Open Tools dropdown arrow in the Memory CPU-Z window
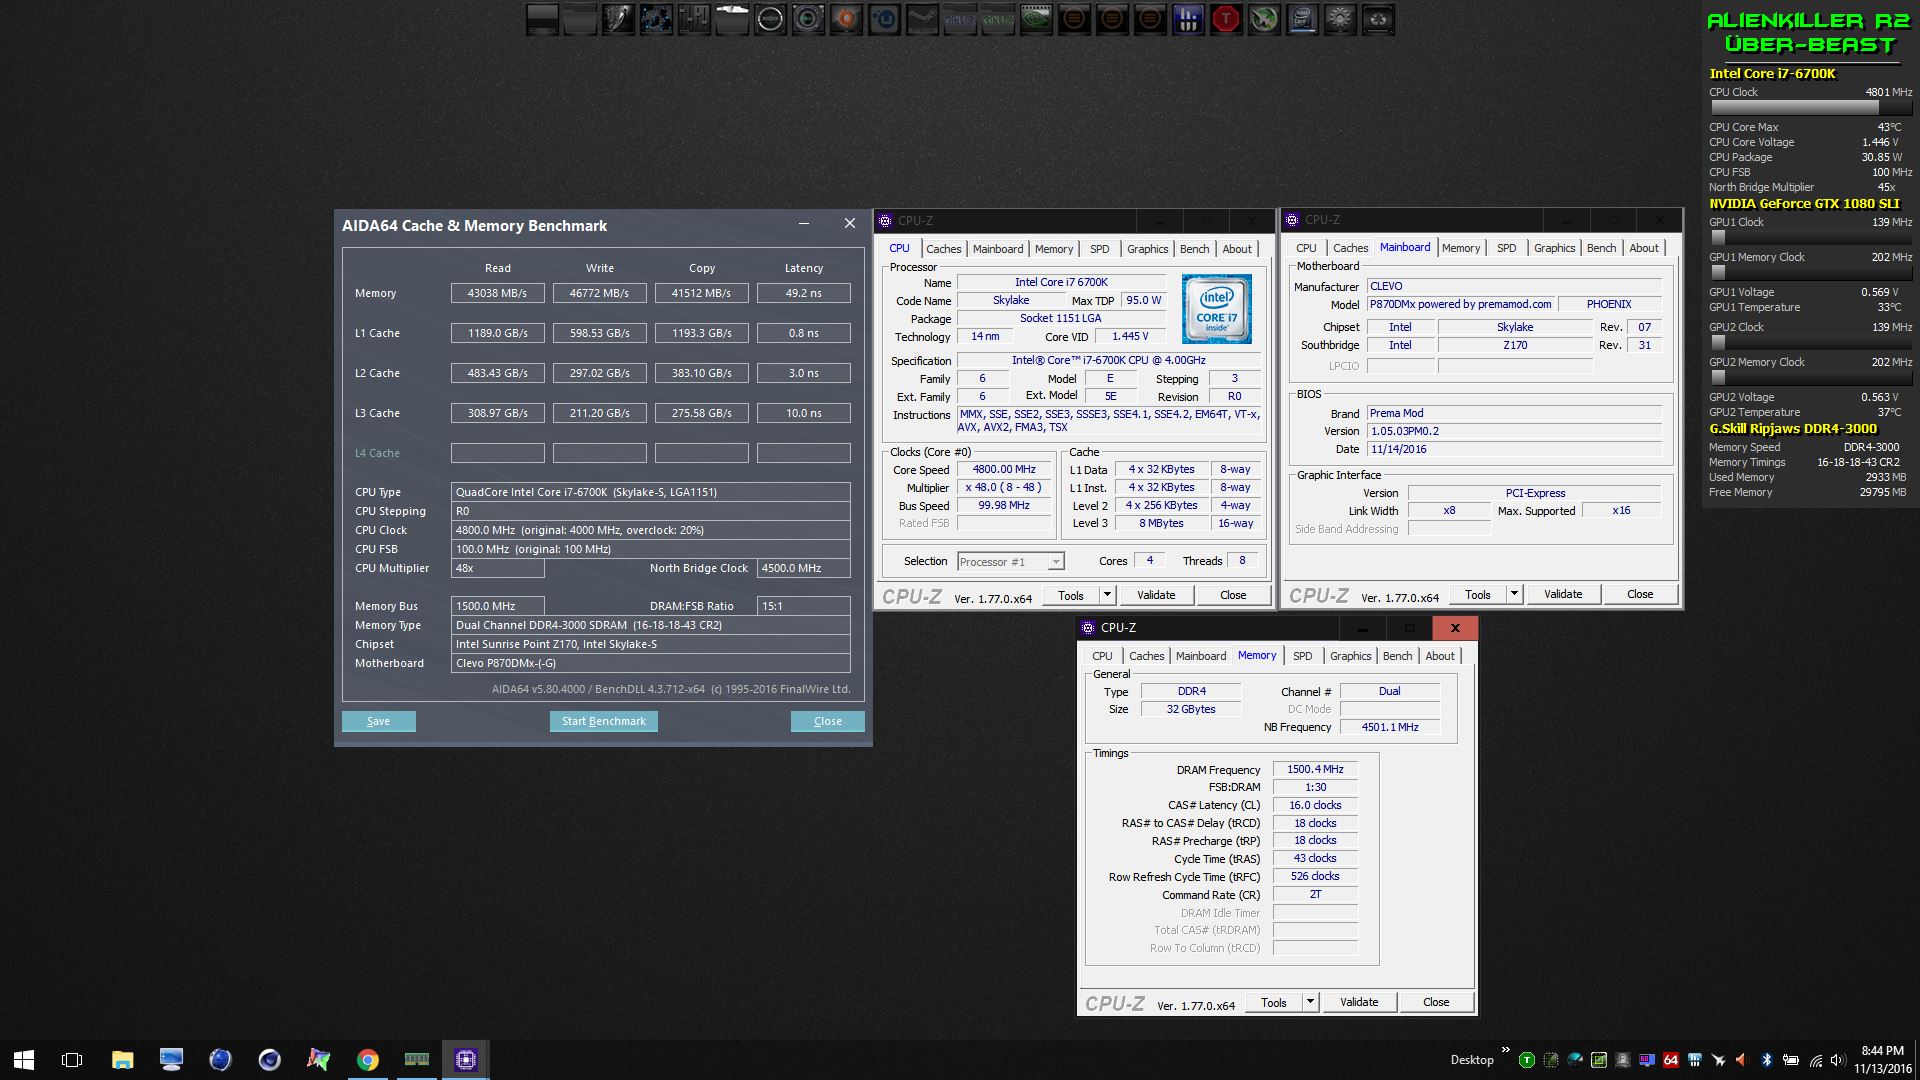This screenshot has width=1920, height=1080. pyautogui.click(x=1310, y=1002)
